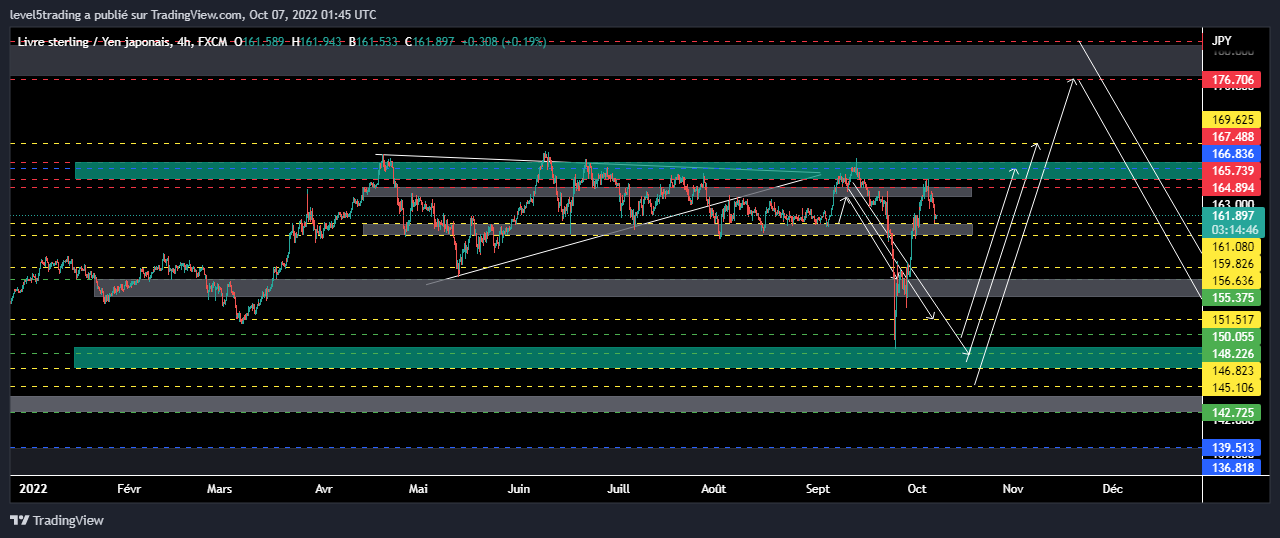The image size is (1280, 538).
Task: Click the 150.055 green price label
Action: pyautogui.click(x=1232, y=337)
